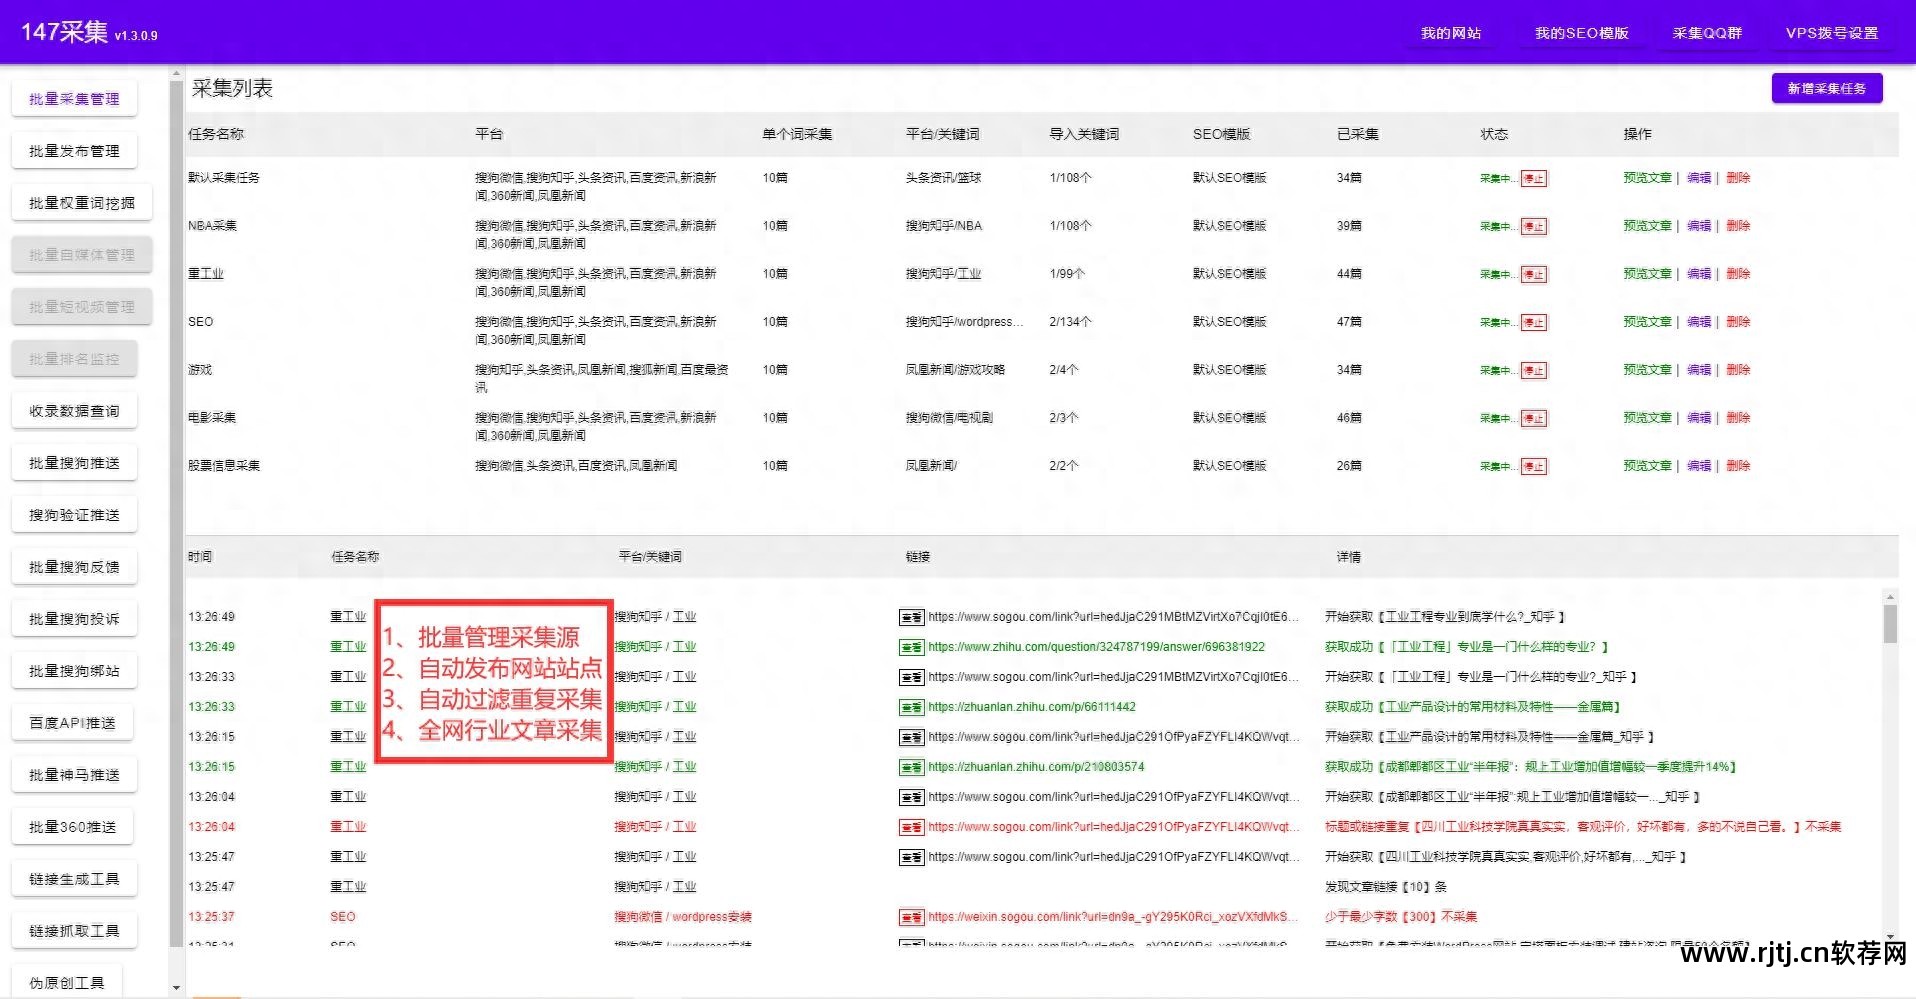Stop the NBA采集 task with its 停止 control
The image size is (1916, 999).
pos(1533,226)
